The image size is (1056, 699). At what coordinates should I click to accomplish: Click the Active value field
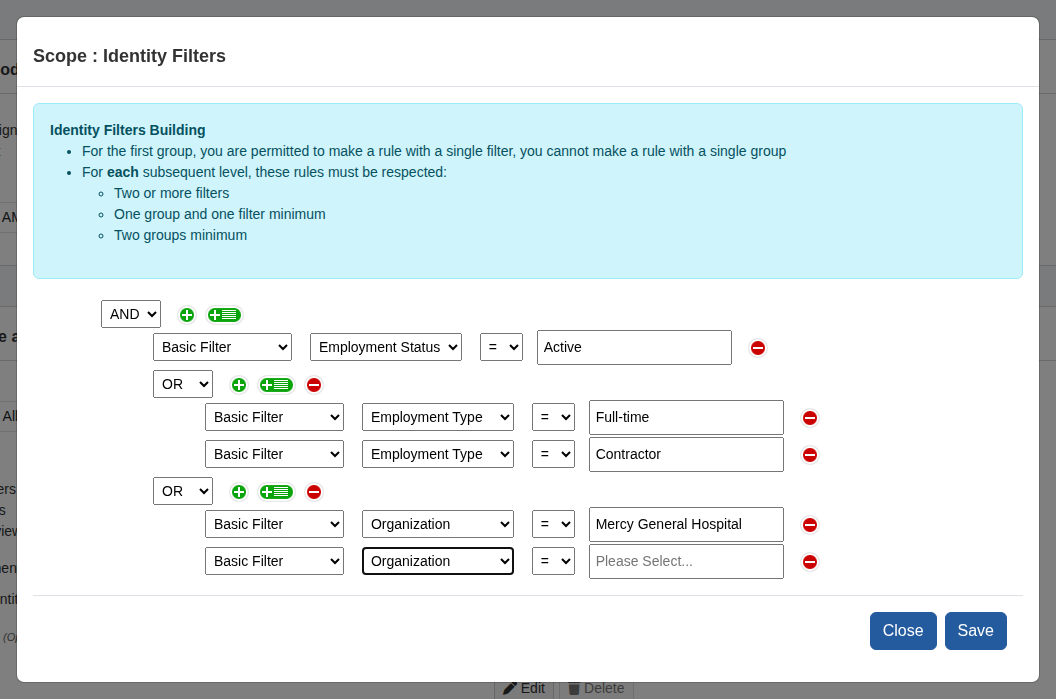pos(634,347)
